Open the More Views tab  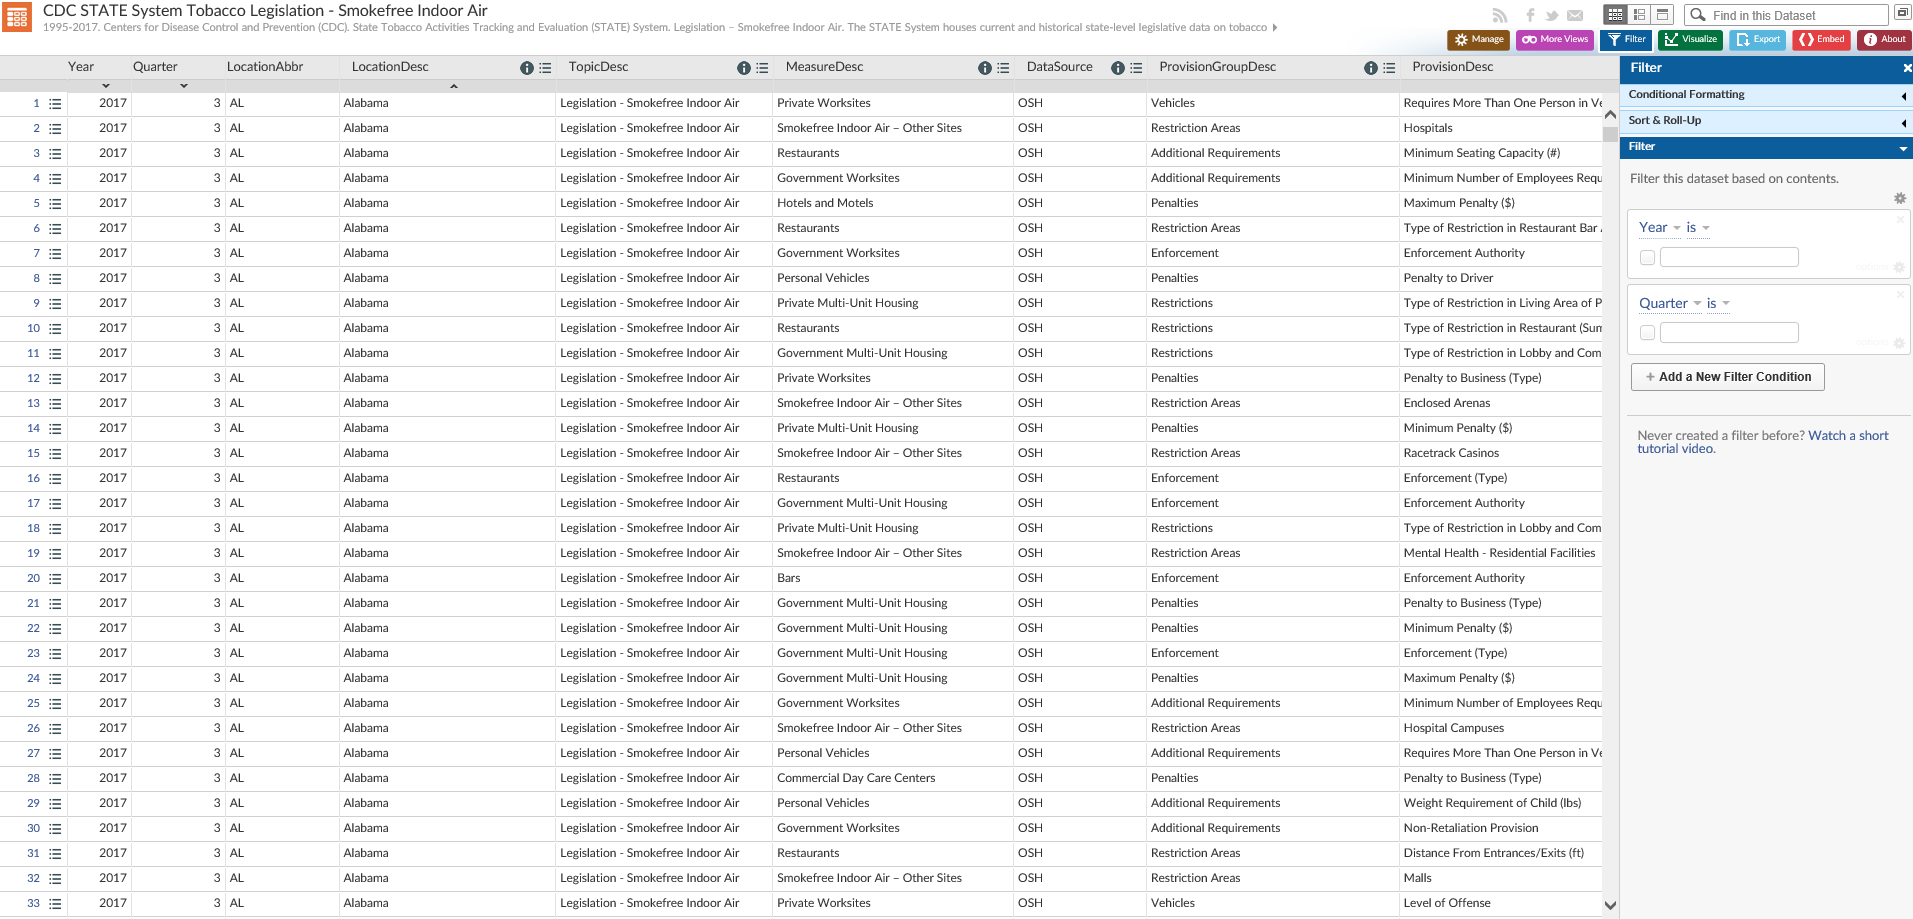pyautogui.click(x=1555, y=40)
